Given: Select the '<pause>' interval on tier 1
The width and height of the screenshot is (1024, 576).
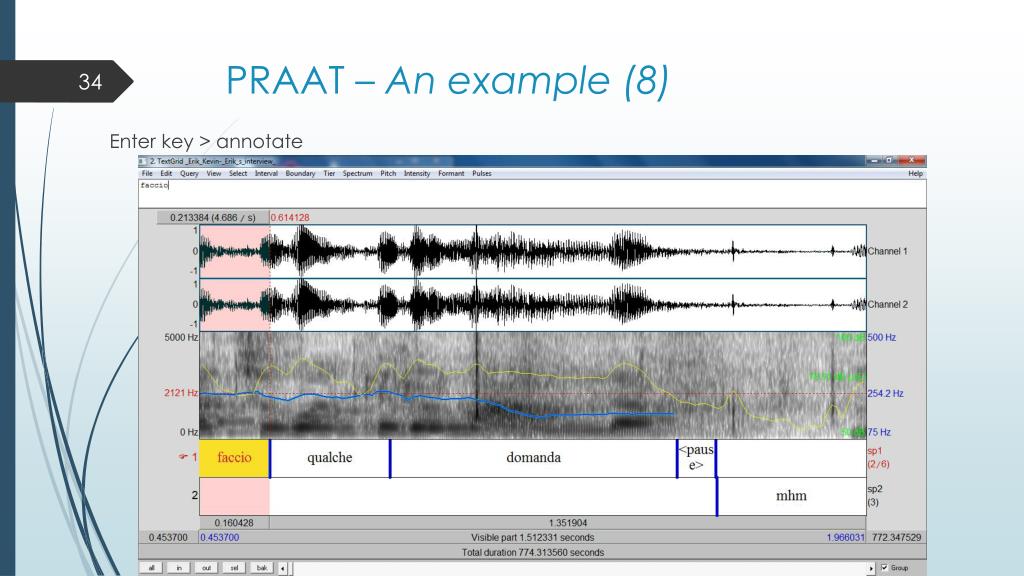Looking at the screenshot, I should click(696, 458).
